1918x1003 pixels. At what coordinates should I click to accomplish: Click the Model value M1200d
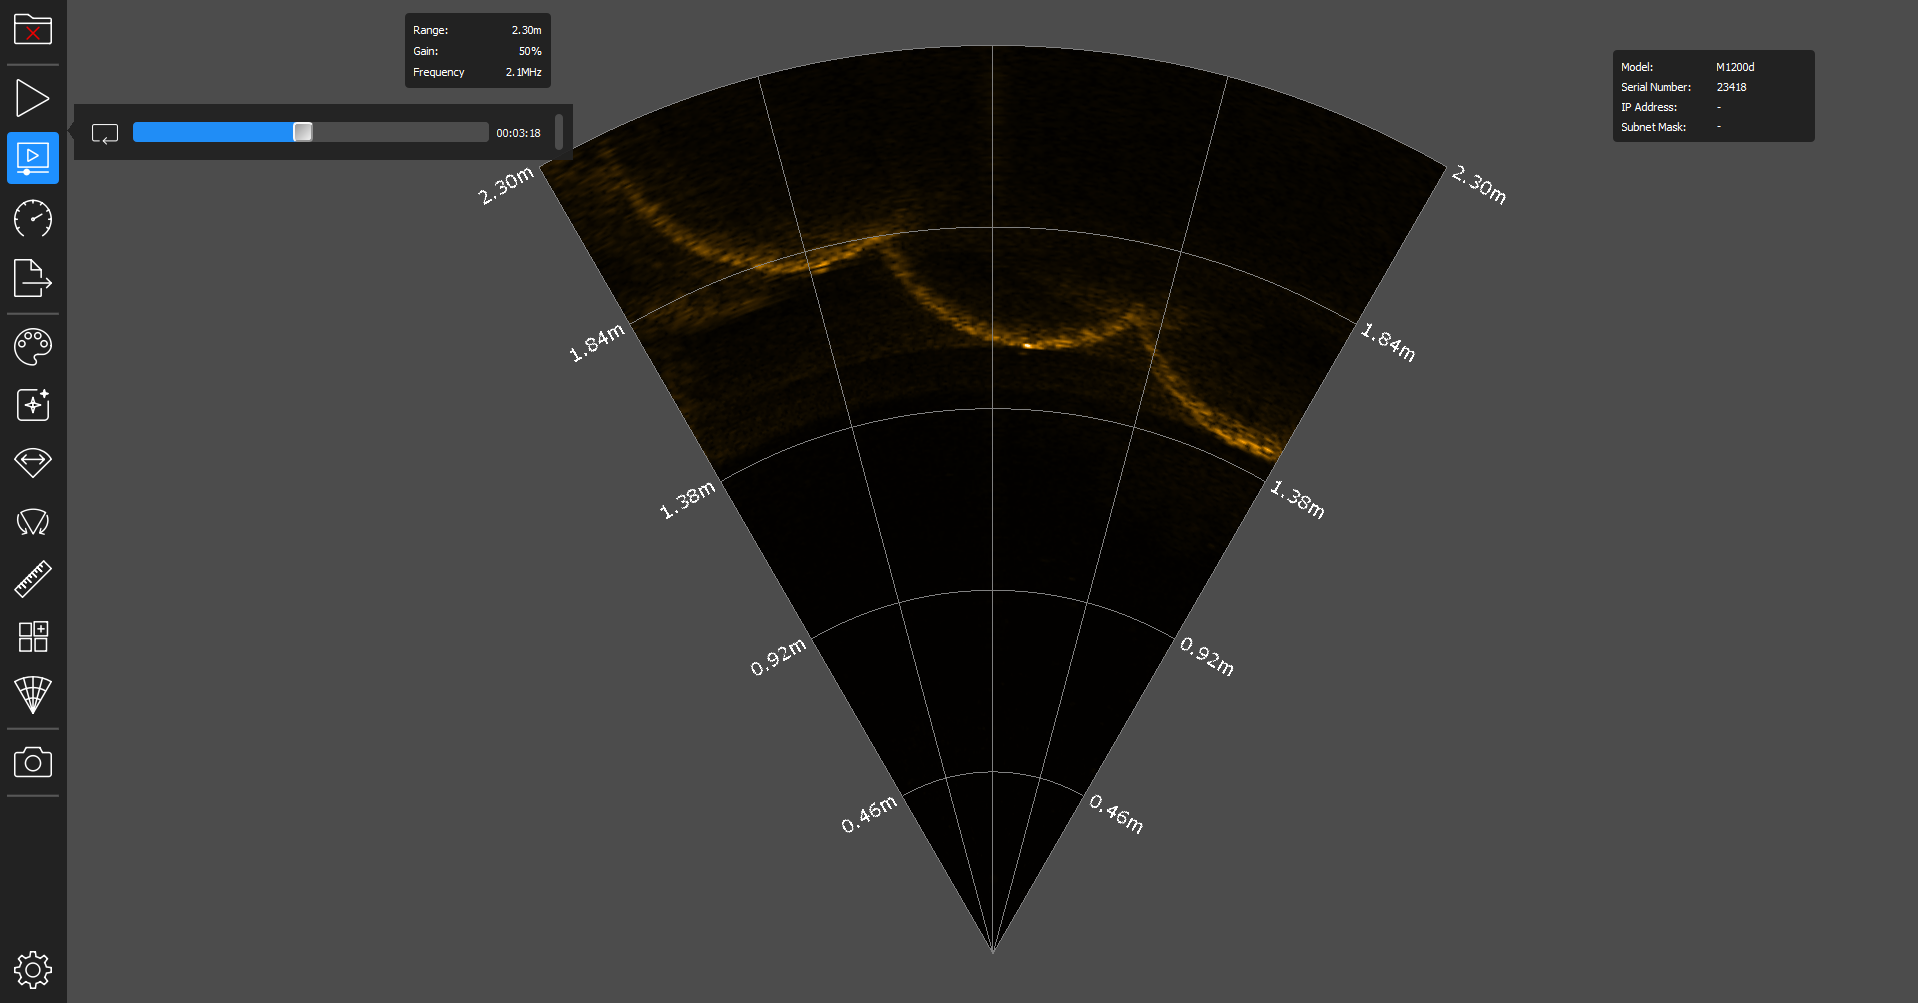[1735, 67]
